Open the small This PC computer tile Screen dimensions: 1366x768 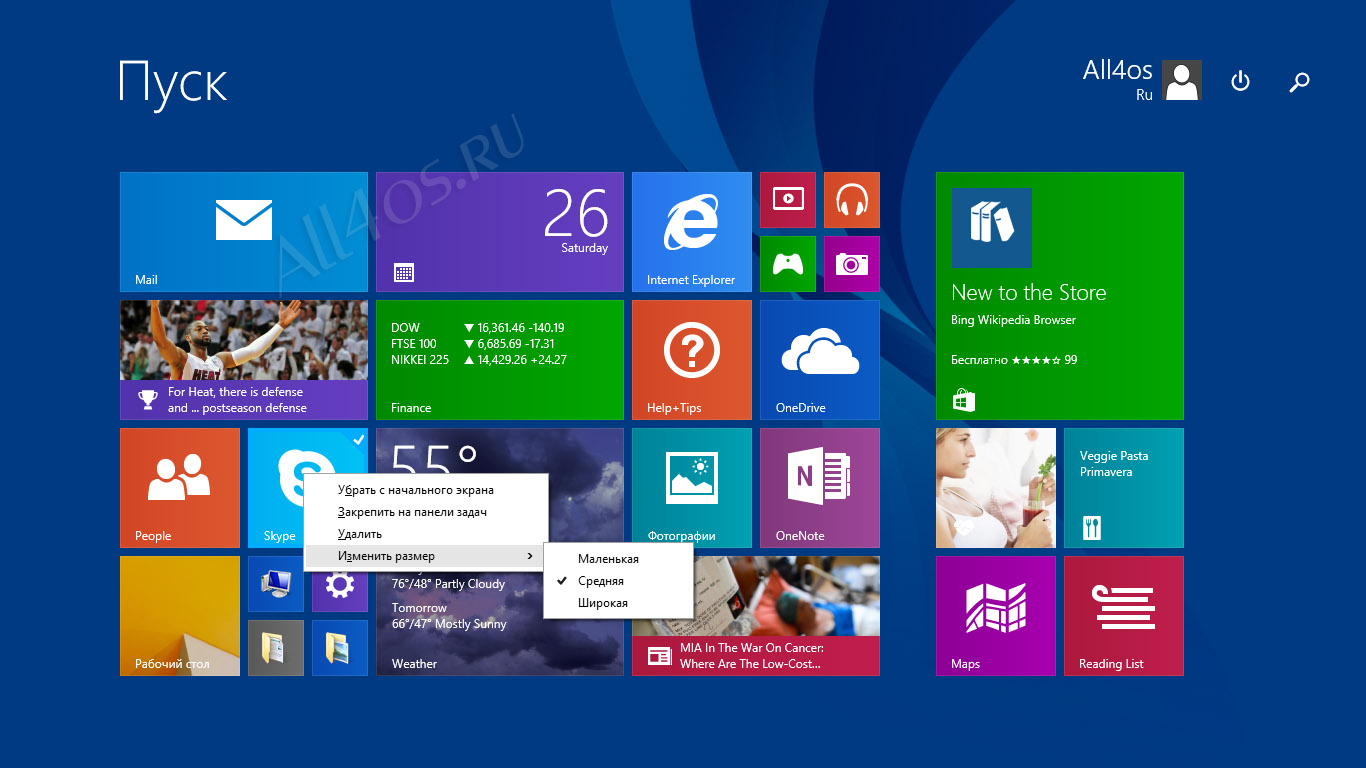tap(276, 584)
